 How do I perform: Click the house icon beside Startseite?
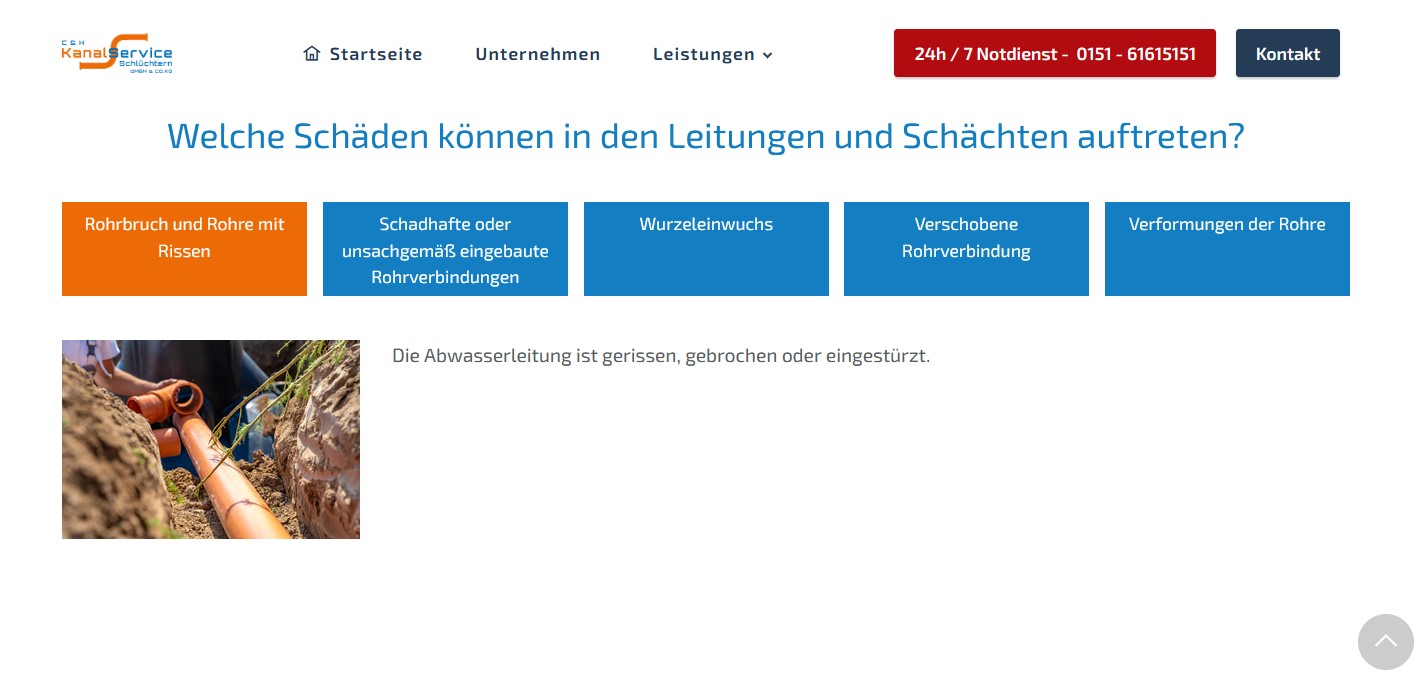(x=312, y=54)
